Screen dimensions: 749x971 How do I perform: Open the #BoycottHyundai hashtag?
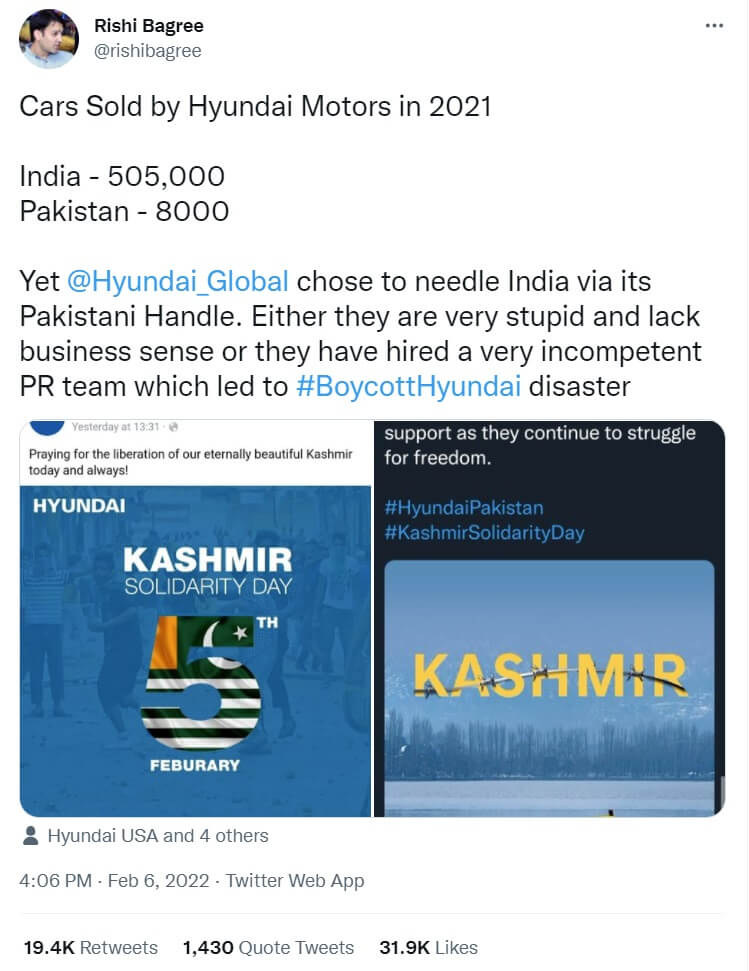click(x=409, y=385)
